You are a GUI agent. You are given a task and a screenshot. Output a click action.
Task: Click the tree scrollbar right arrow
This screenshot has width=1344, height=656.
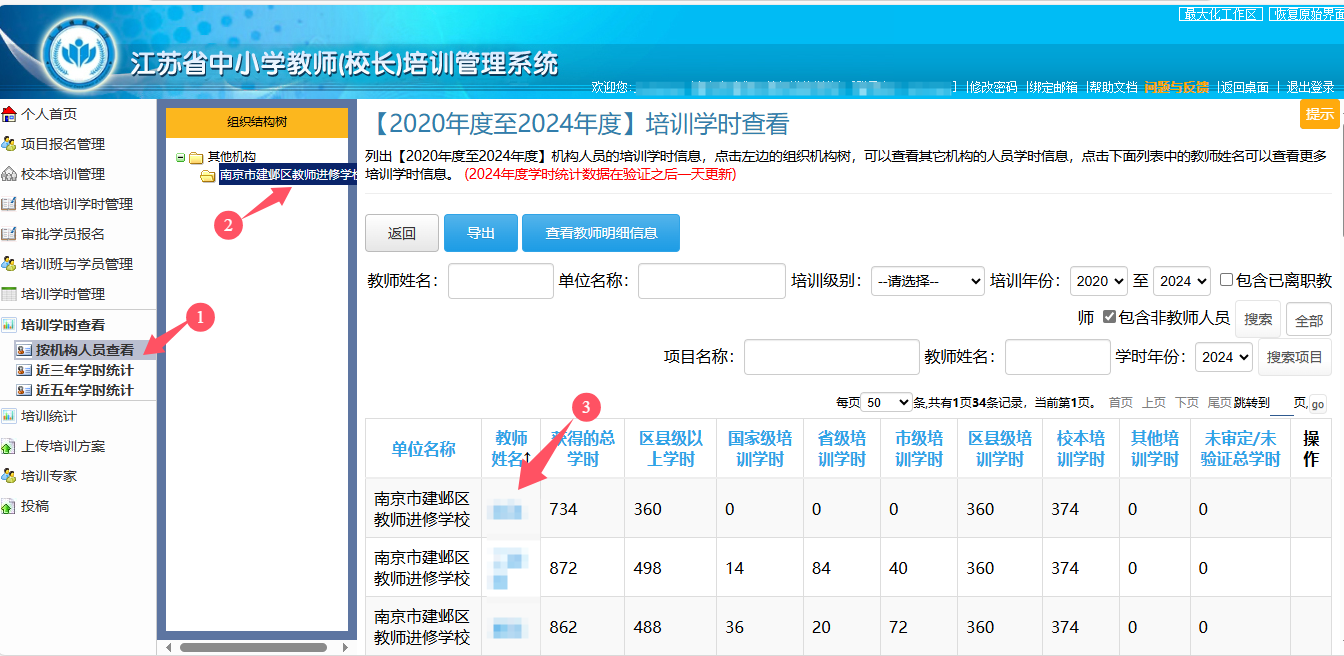[x=346, y=647]
